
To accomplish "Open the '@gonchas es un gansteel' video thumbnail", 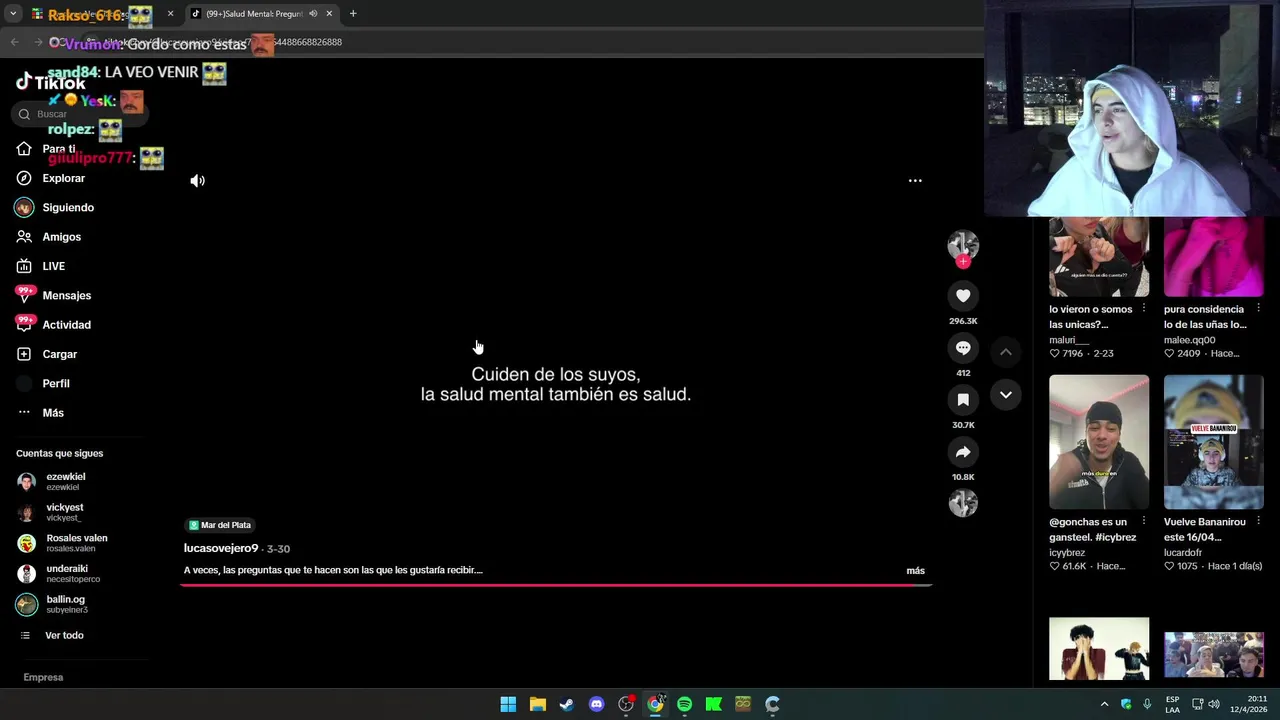I will tap(1099, 442).
